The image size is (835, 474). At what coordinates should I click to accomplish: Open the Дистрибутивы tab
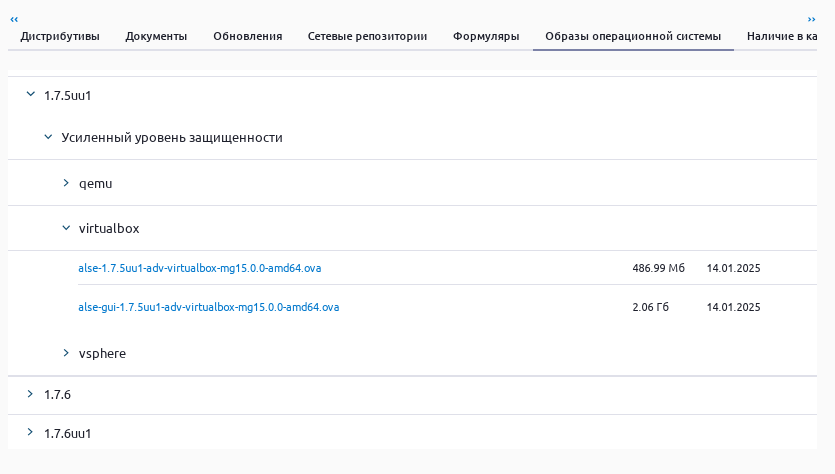(x=60, y=36)
